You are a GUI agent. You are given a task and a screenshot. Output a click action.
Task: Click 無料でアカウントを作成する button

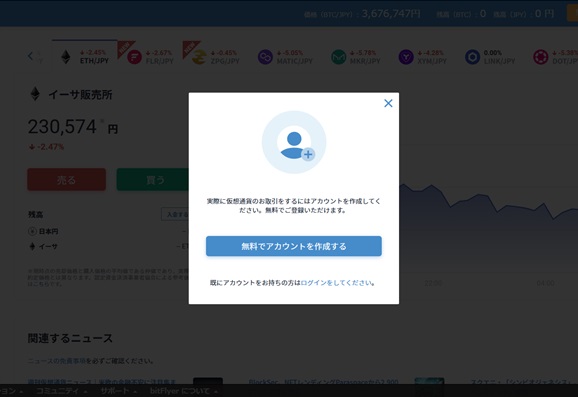[294, 246]
